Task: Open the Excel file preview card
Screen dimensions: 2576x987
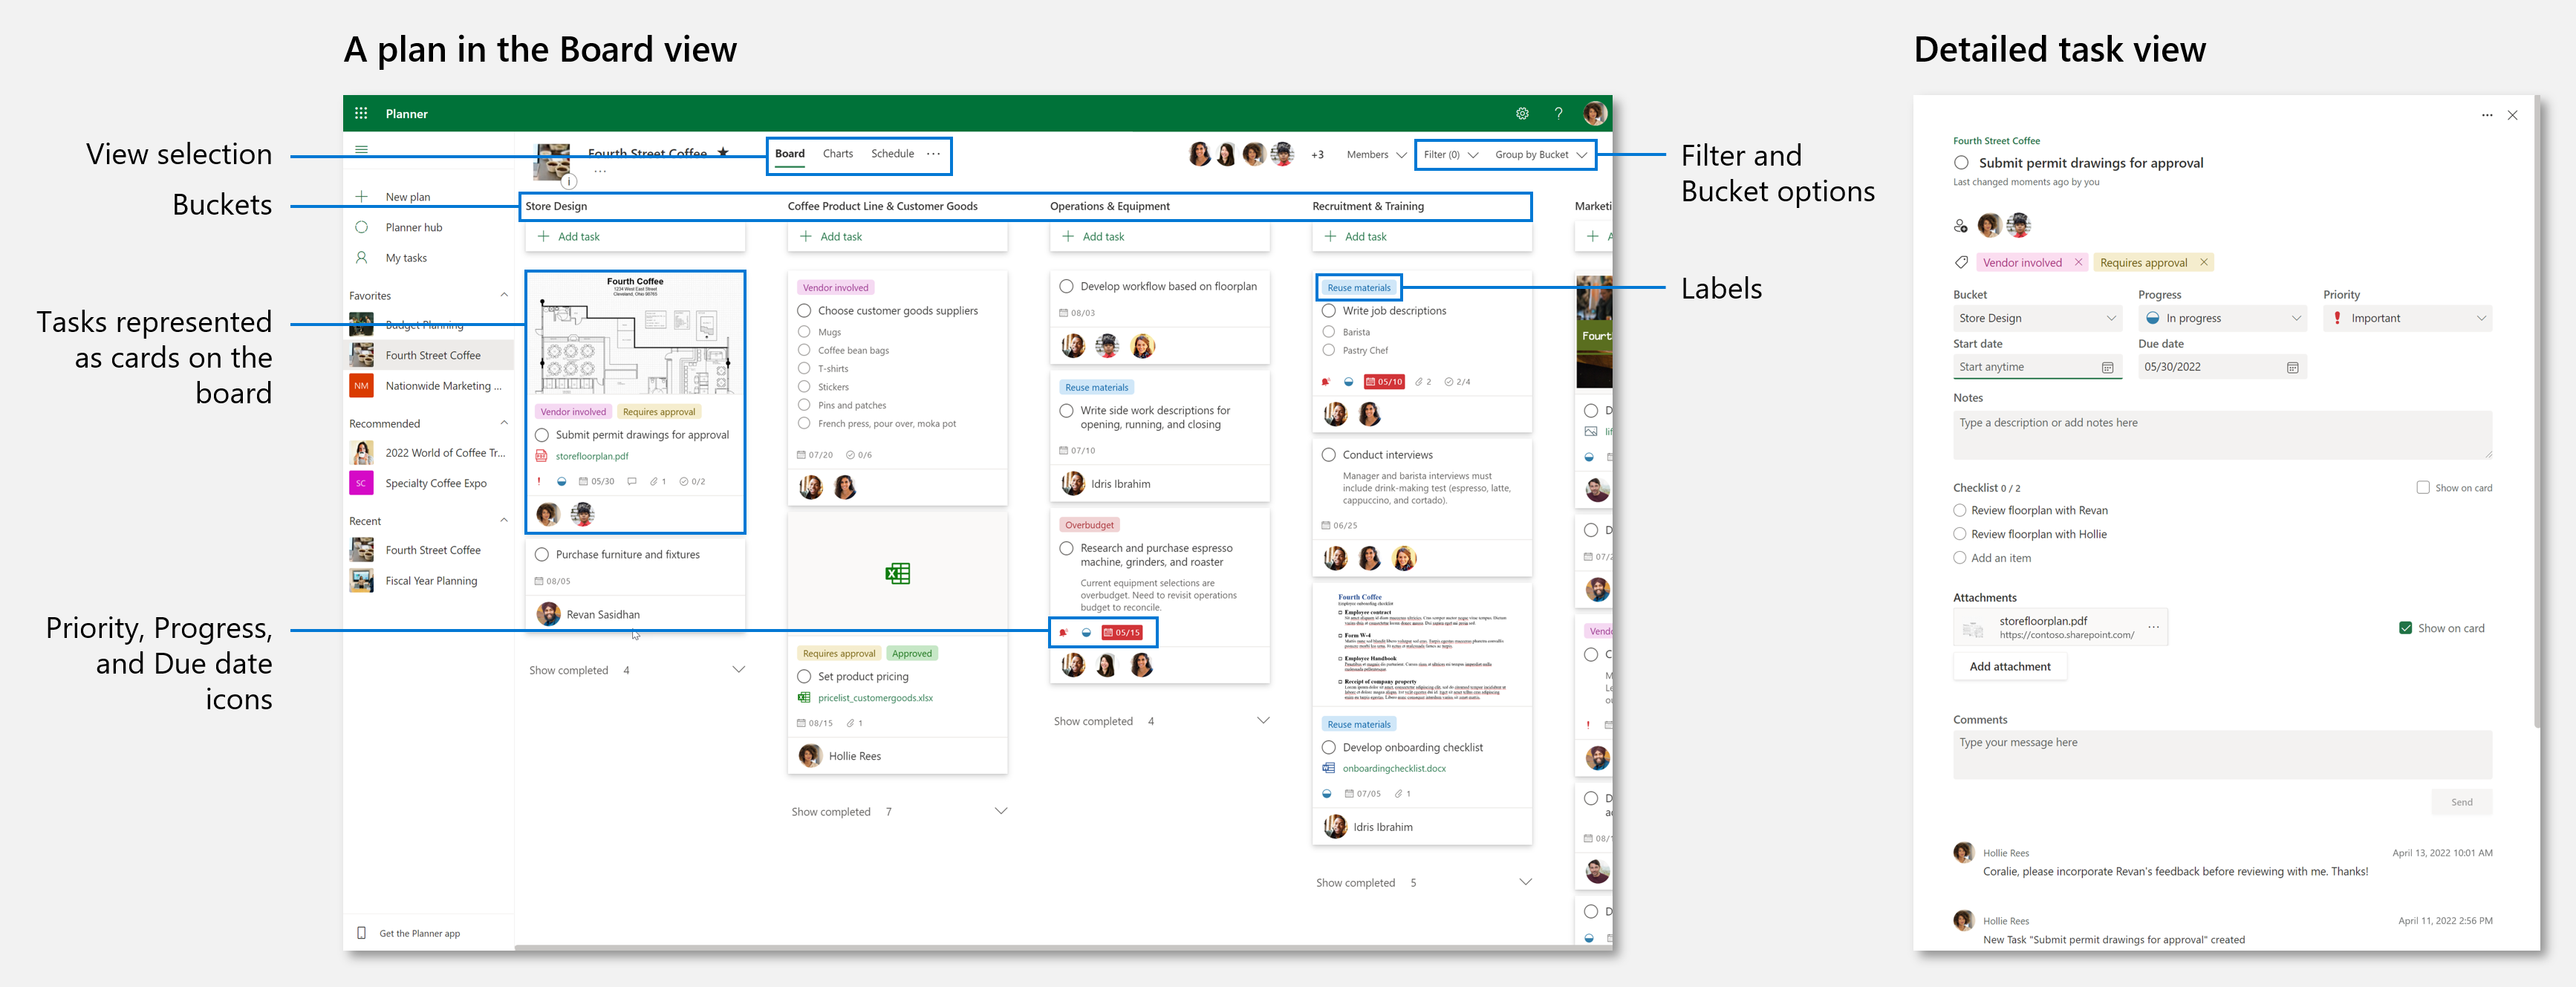Action: (897, 573)
